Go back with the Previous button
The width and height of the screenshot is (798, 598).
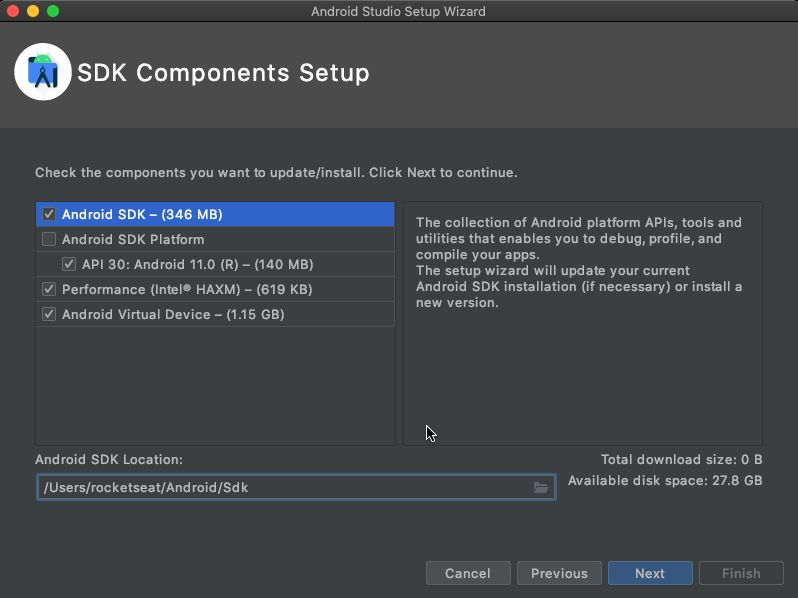[559, 573]
